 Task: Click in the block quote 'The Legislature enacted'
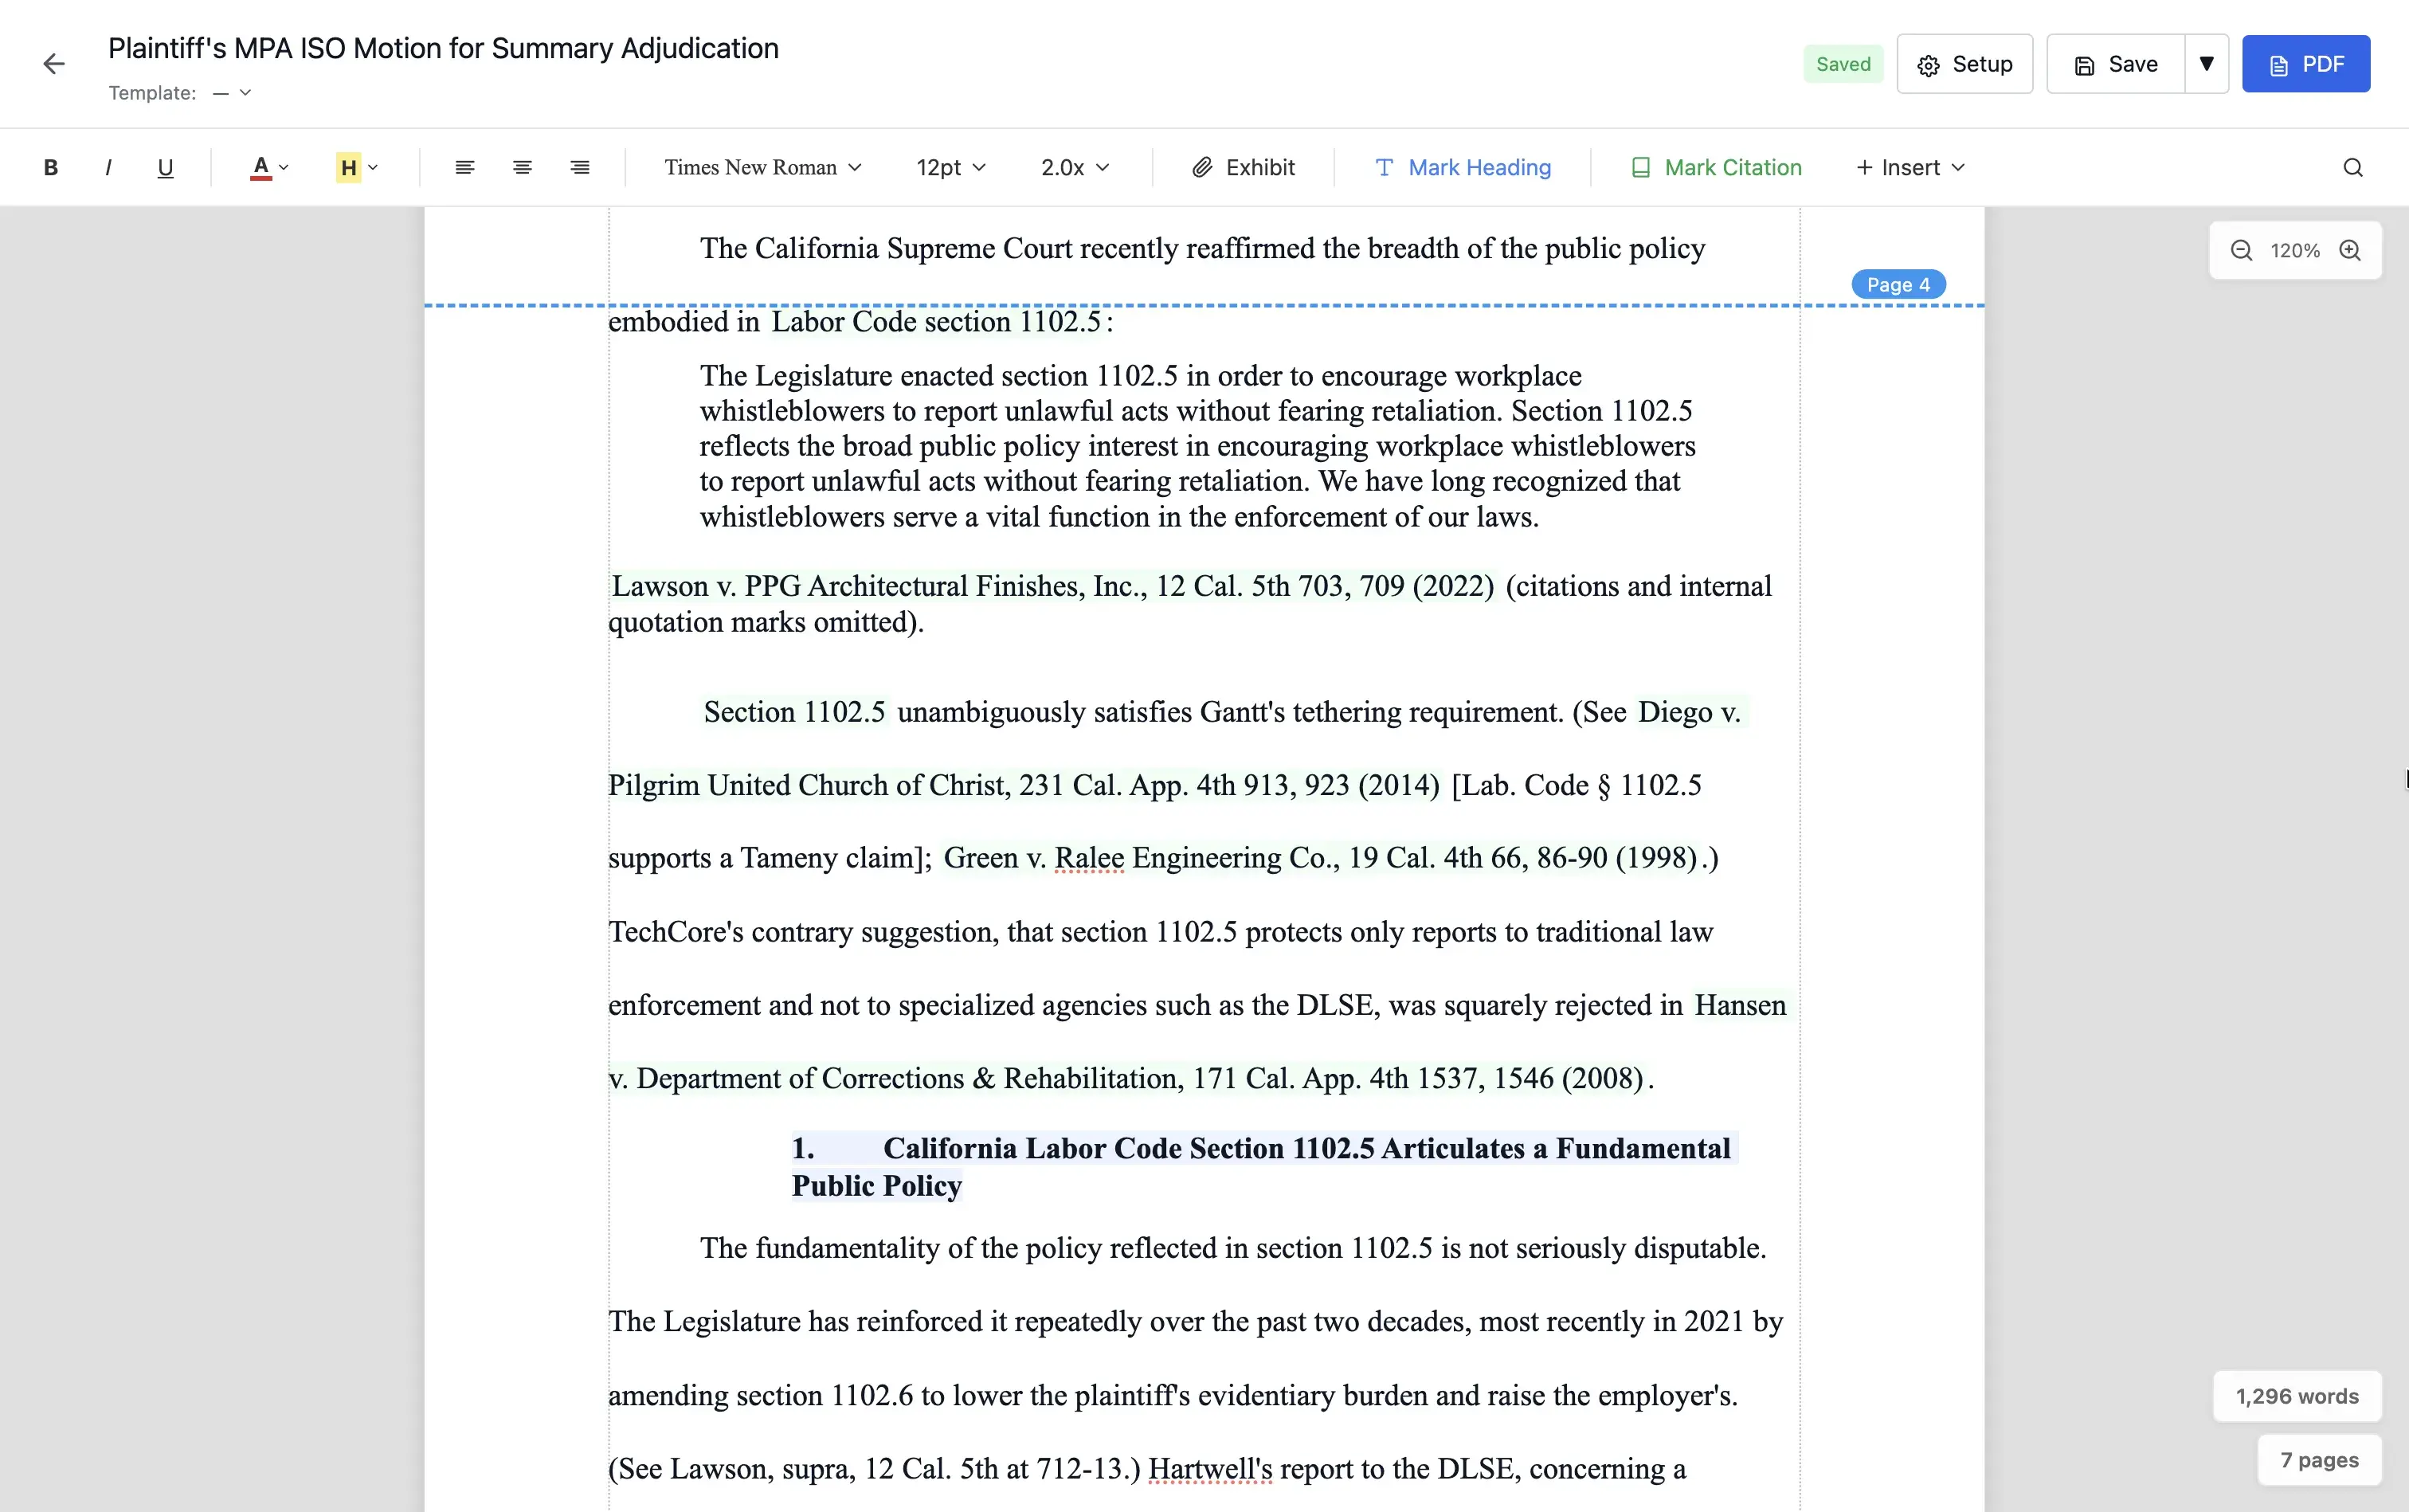1198,446
